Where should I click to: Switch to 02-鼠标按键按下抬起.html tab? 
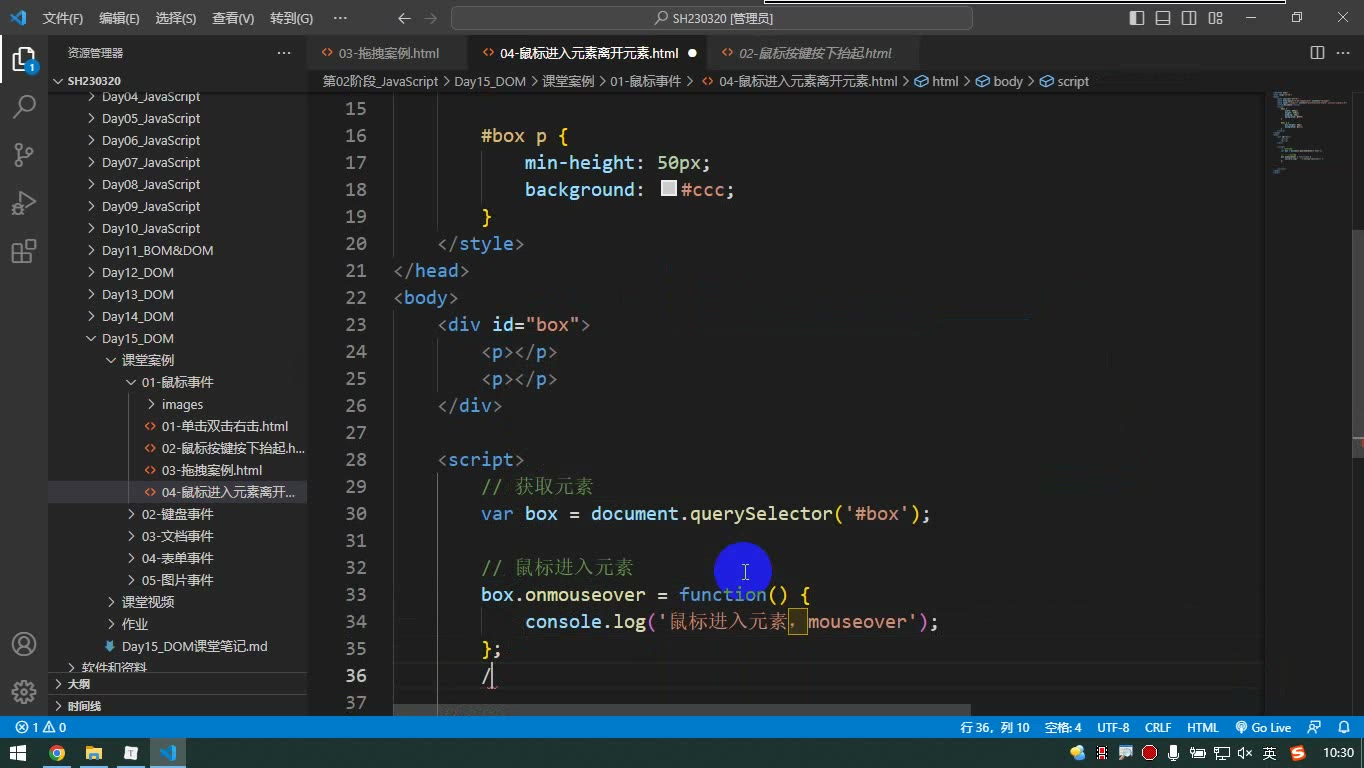pos(813,53)
